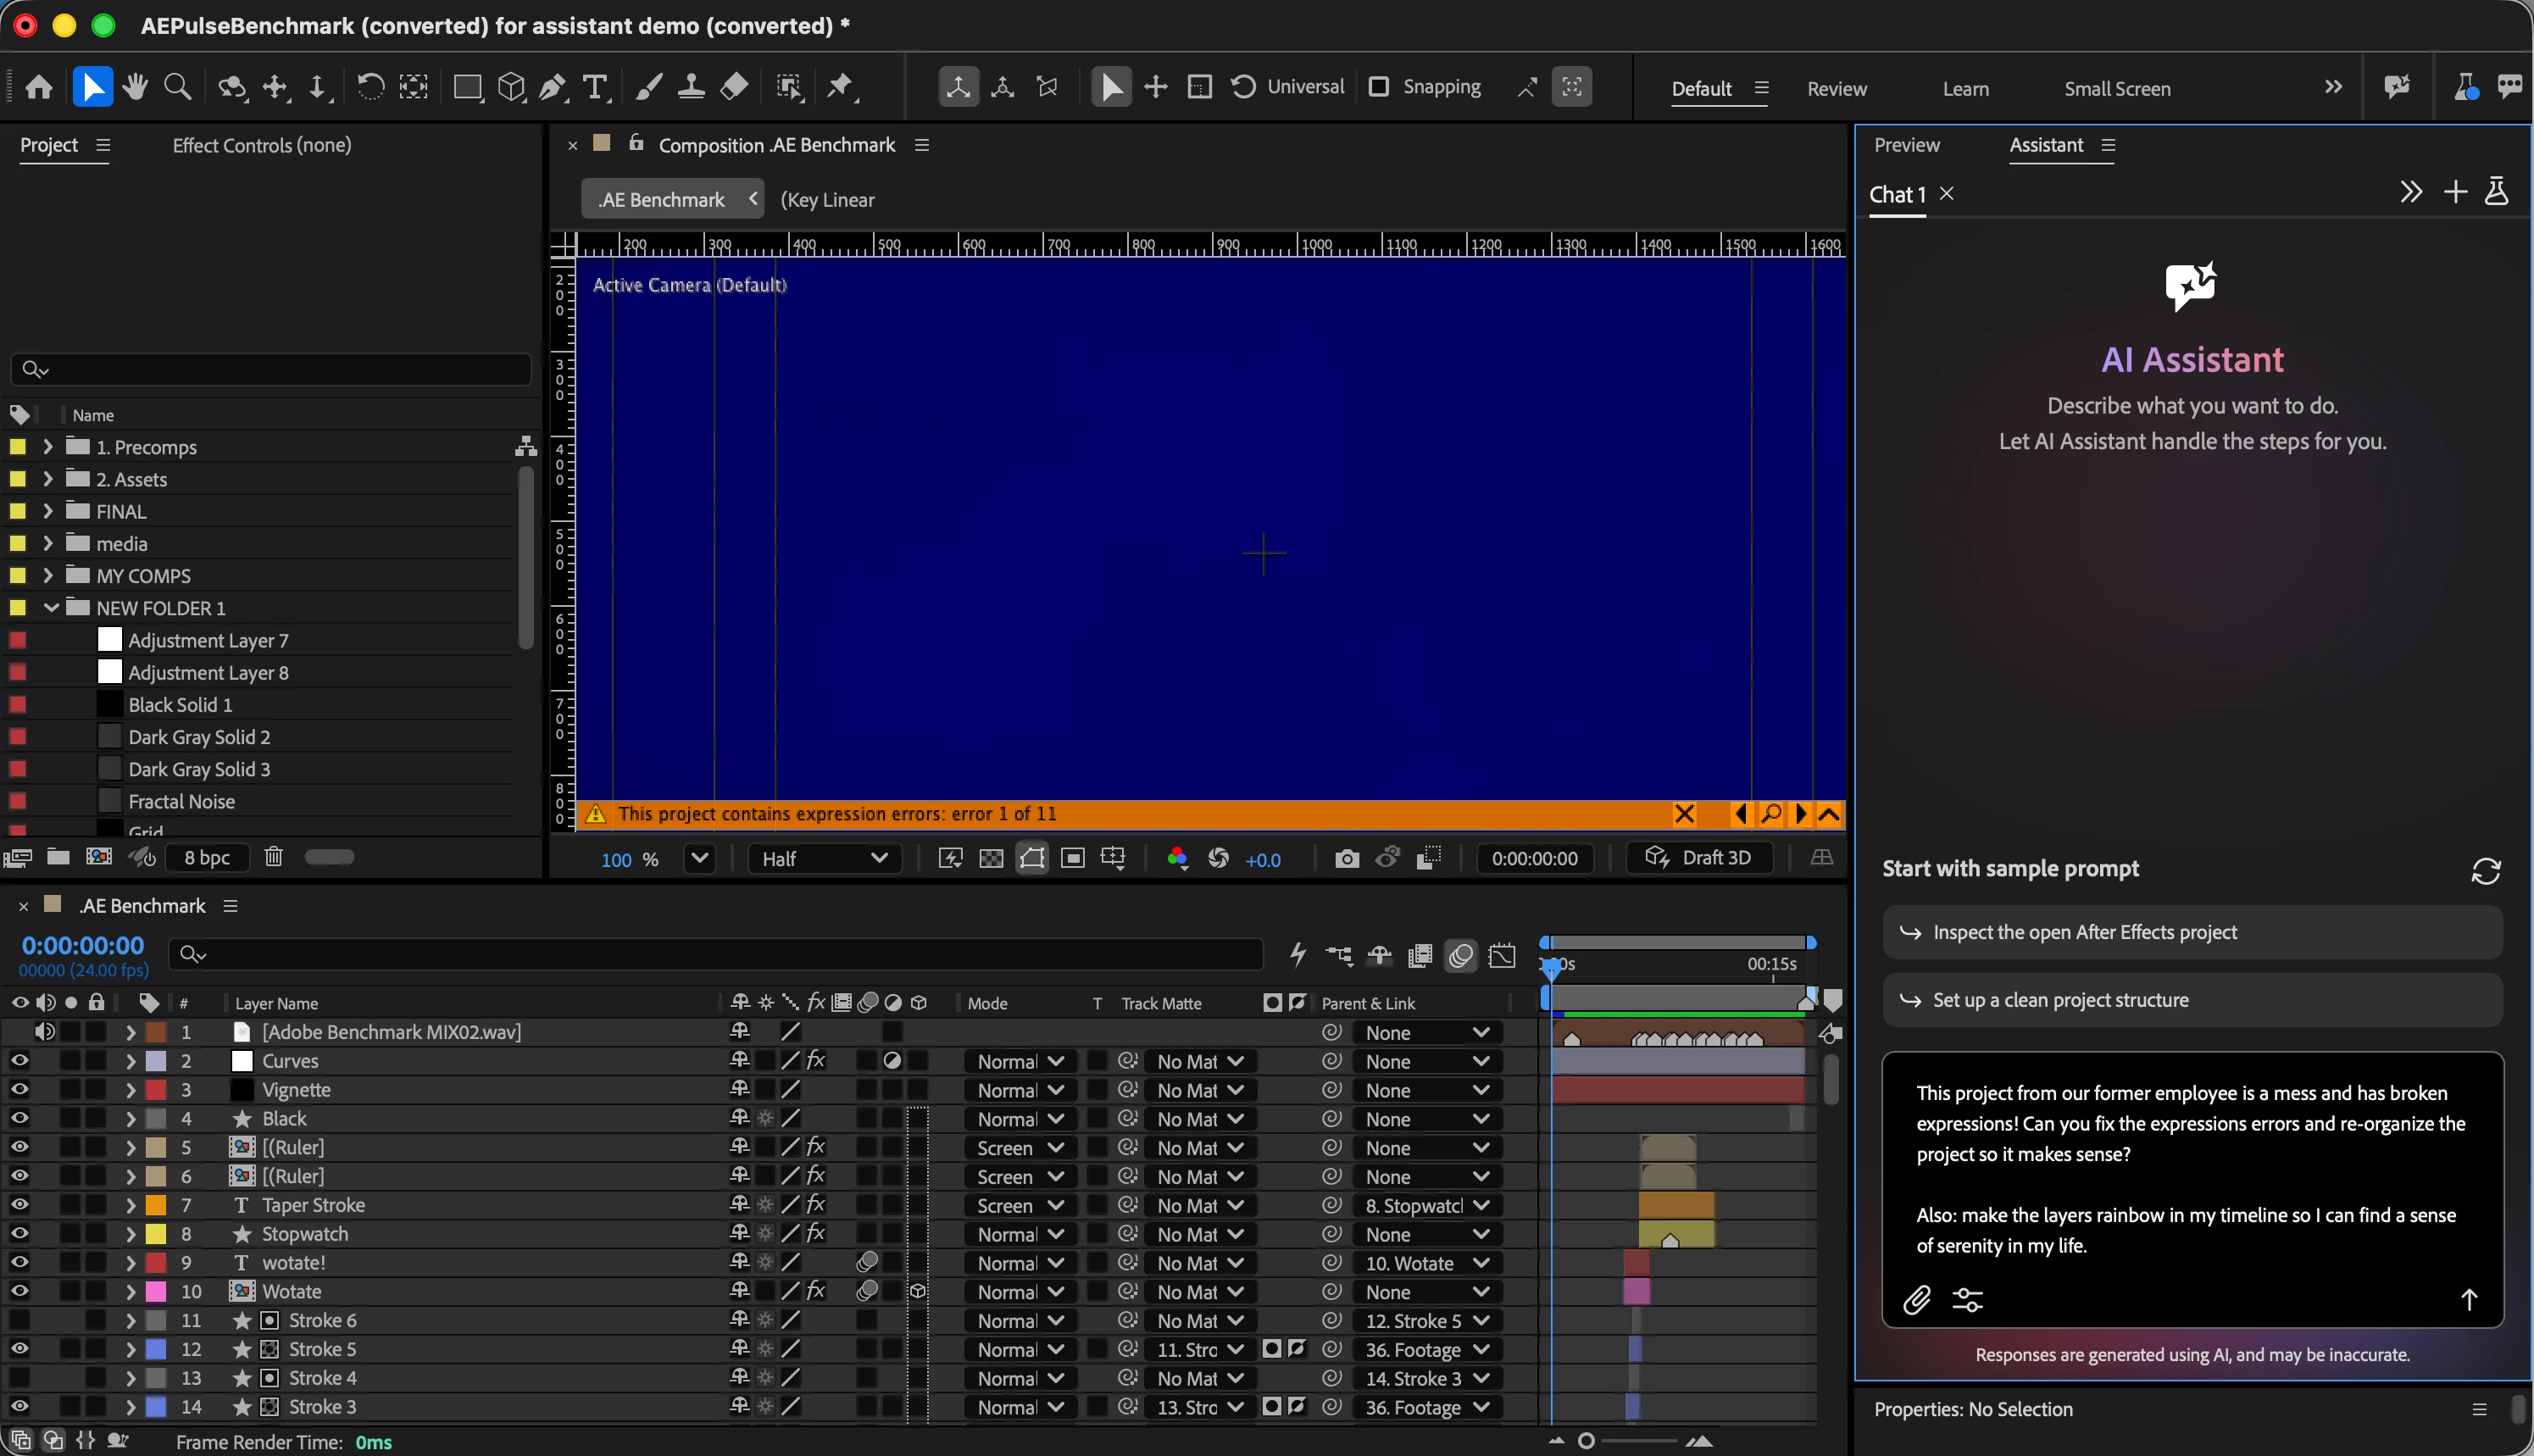2534x1456 pixels.
Task: Reset exposure in the viewer
Action: (x=1218, y=859)
